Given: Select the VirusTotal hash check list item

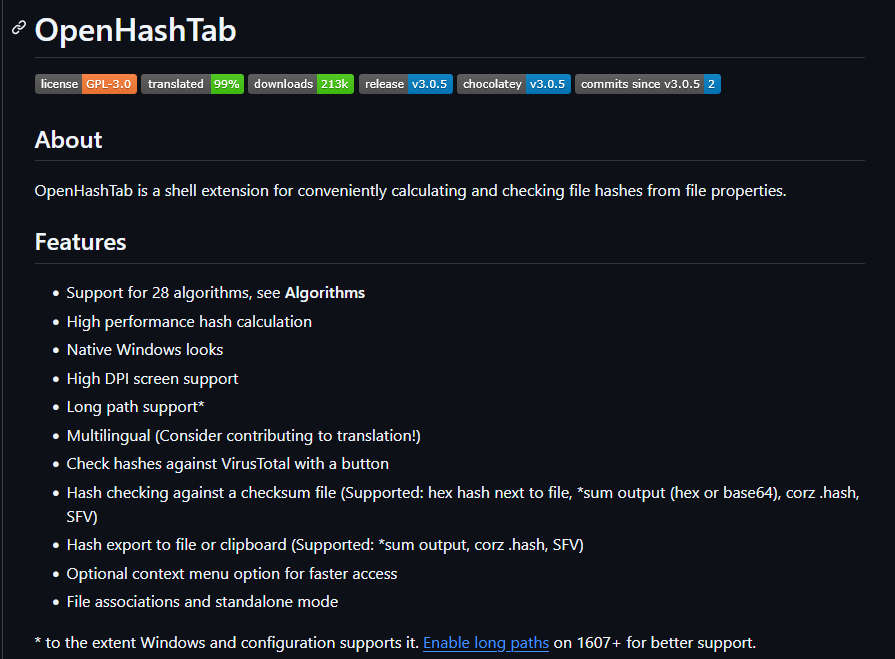Looking at the screenshot, I should [x=227, y=464].
